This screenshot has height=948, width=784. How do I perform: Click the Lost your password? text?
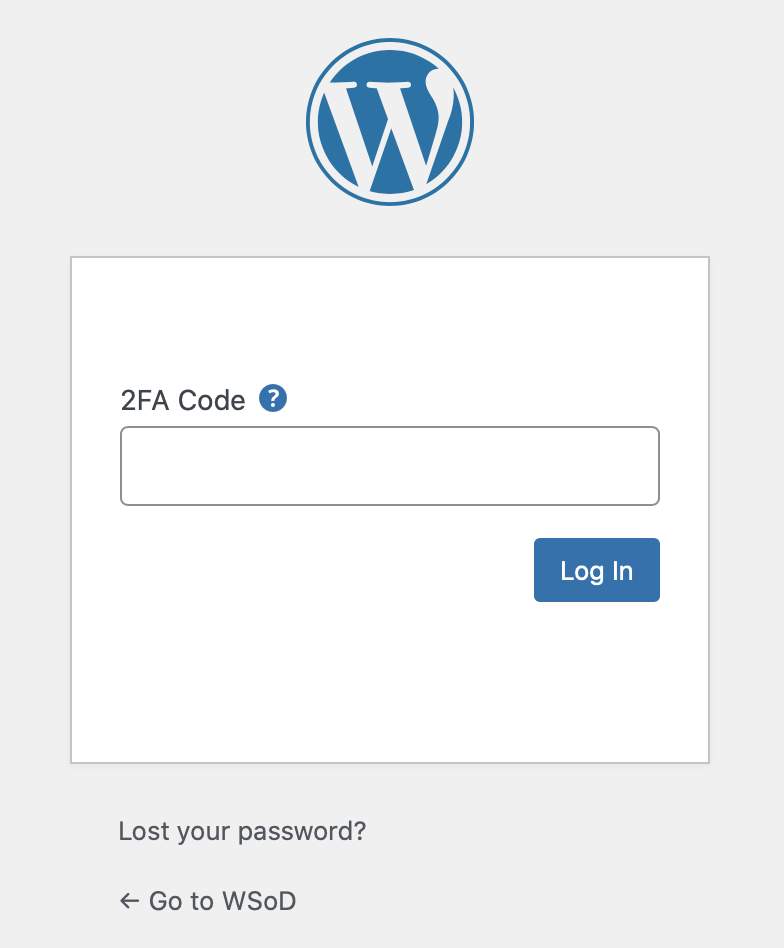click(x=242, y=830)
